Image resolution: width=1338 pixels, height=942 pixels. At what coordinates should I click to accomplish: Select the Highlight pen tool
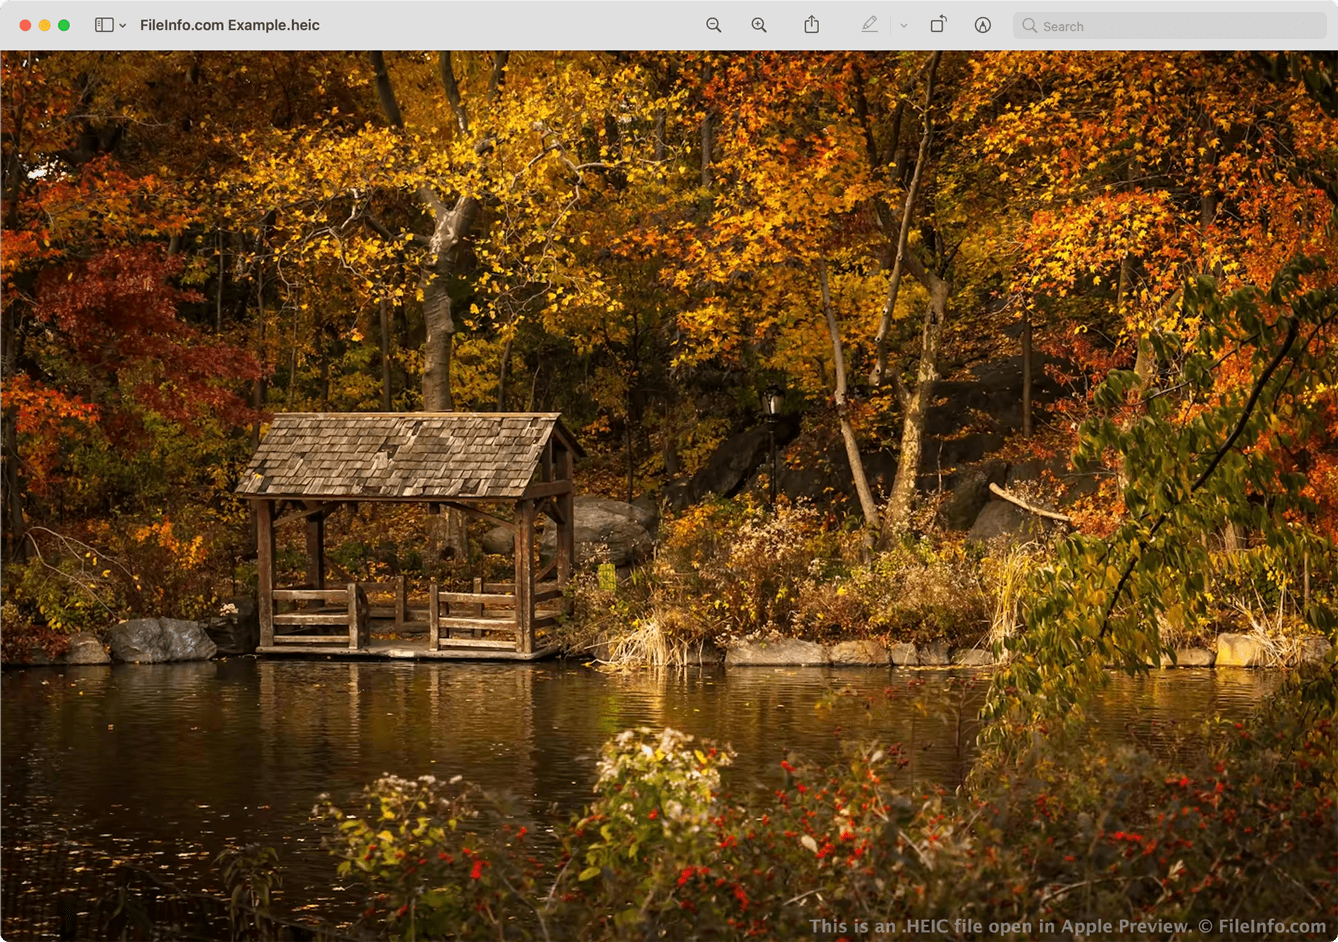869,25
